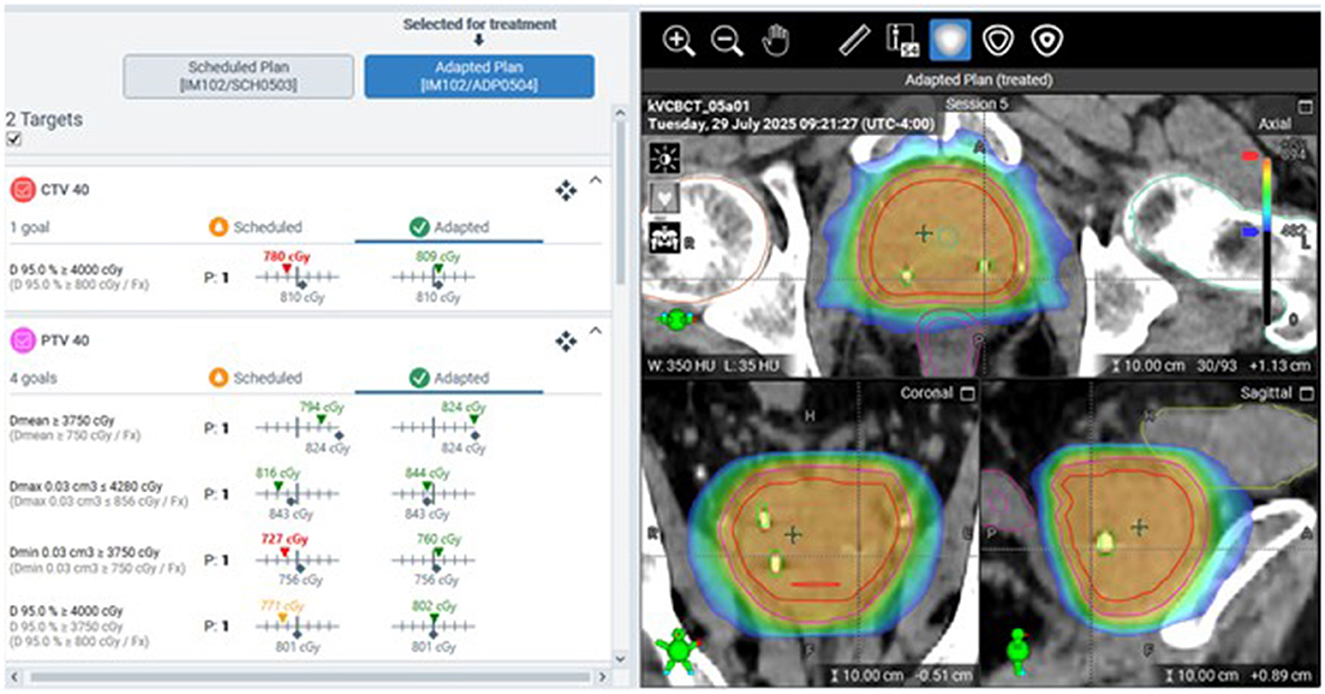
Task: Select the Adapted Plan IM102/ADP0504 button
Action: pos(478,71)
